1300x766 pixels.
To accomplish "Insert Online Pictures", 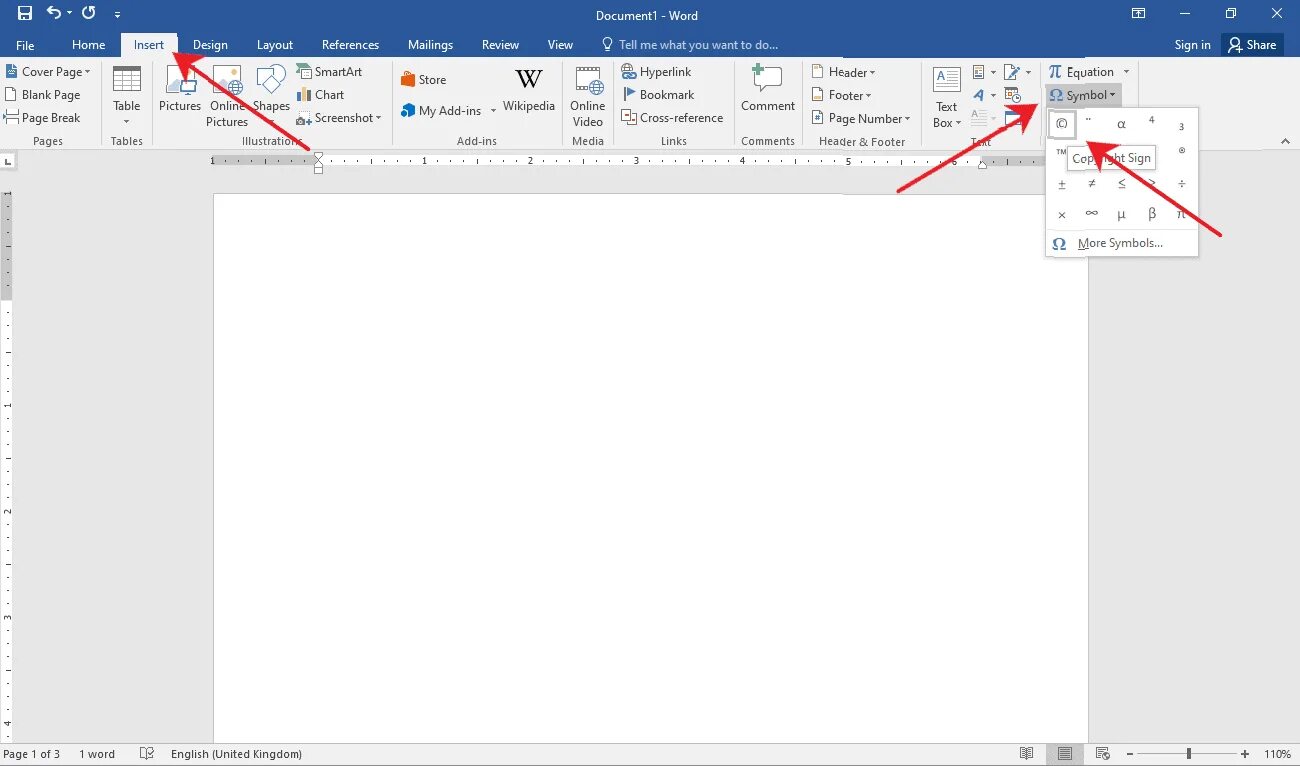I will pyautogui.click(x=227, y=97).
